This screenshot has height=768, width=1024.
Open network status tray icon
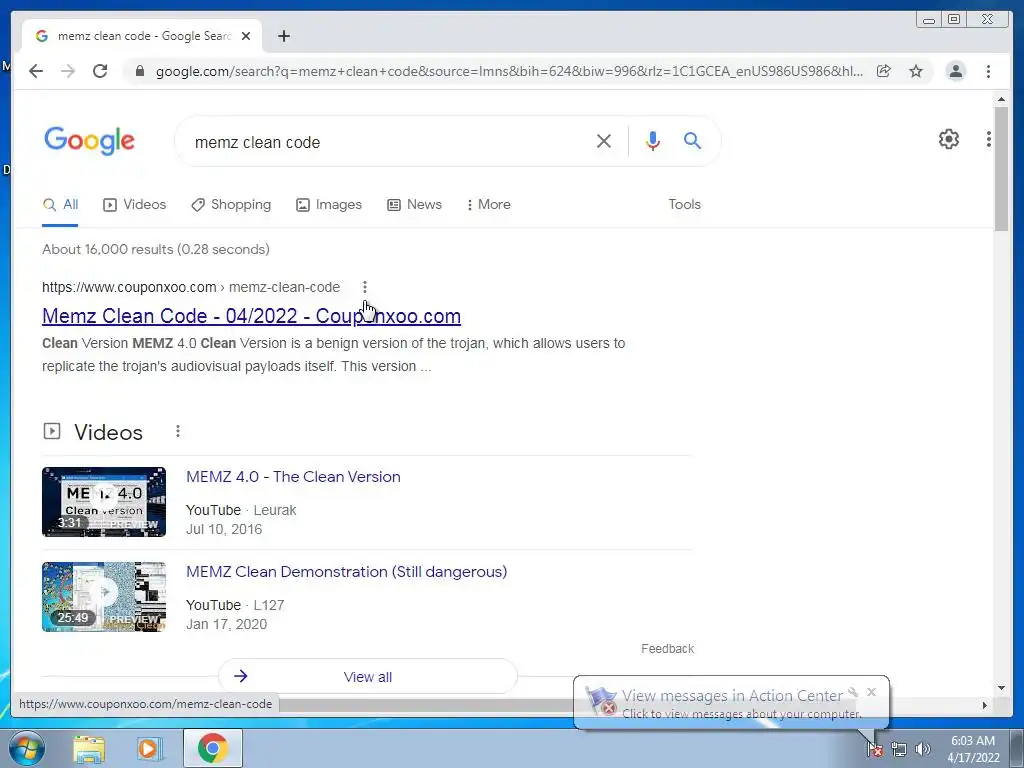tap(899, 750)
